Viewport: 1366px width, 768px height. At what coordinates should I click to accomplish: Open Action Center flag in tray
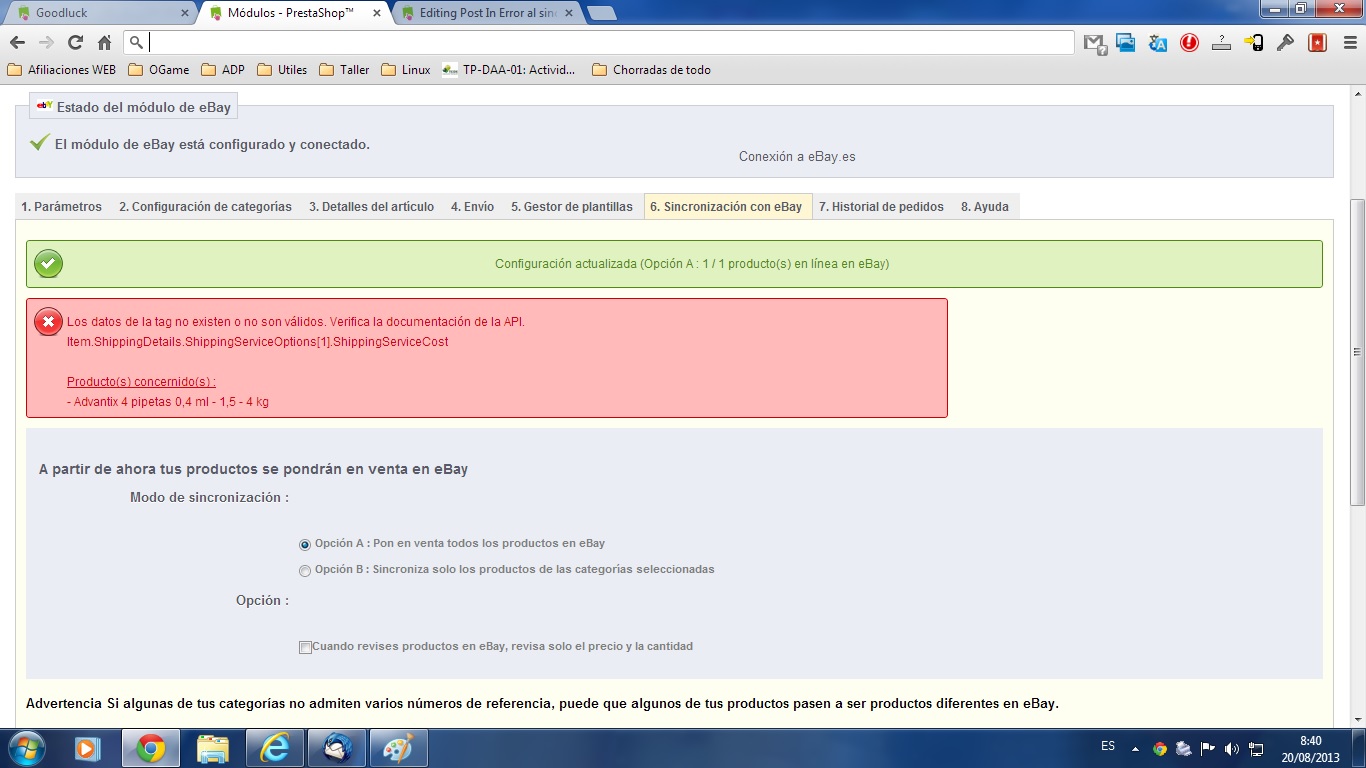coord(1208,748)
